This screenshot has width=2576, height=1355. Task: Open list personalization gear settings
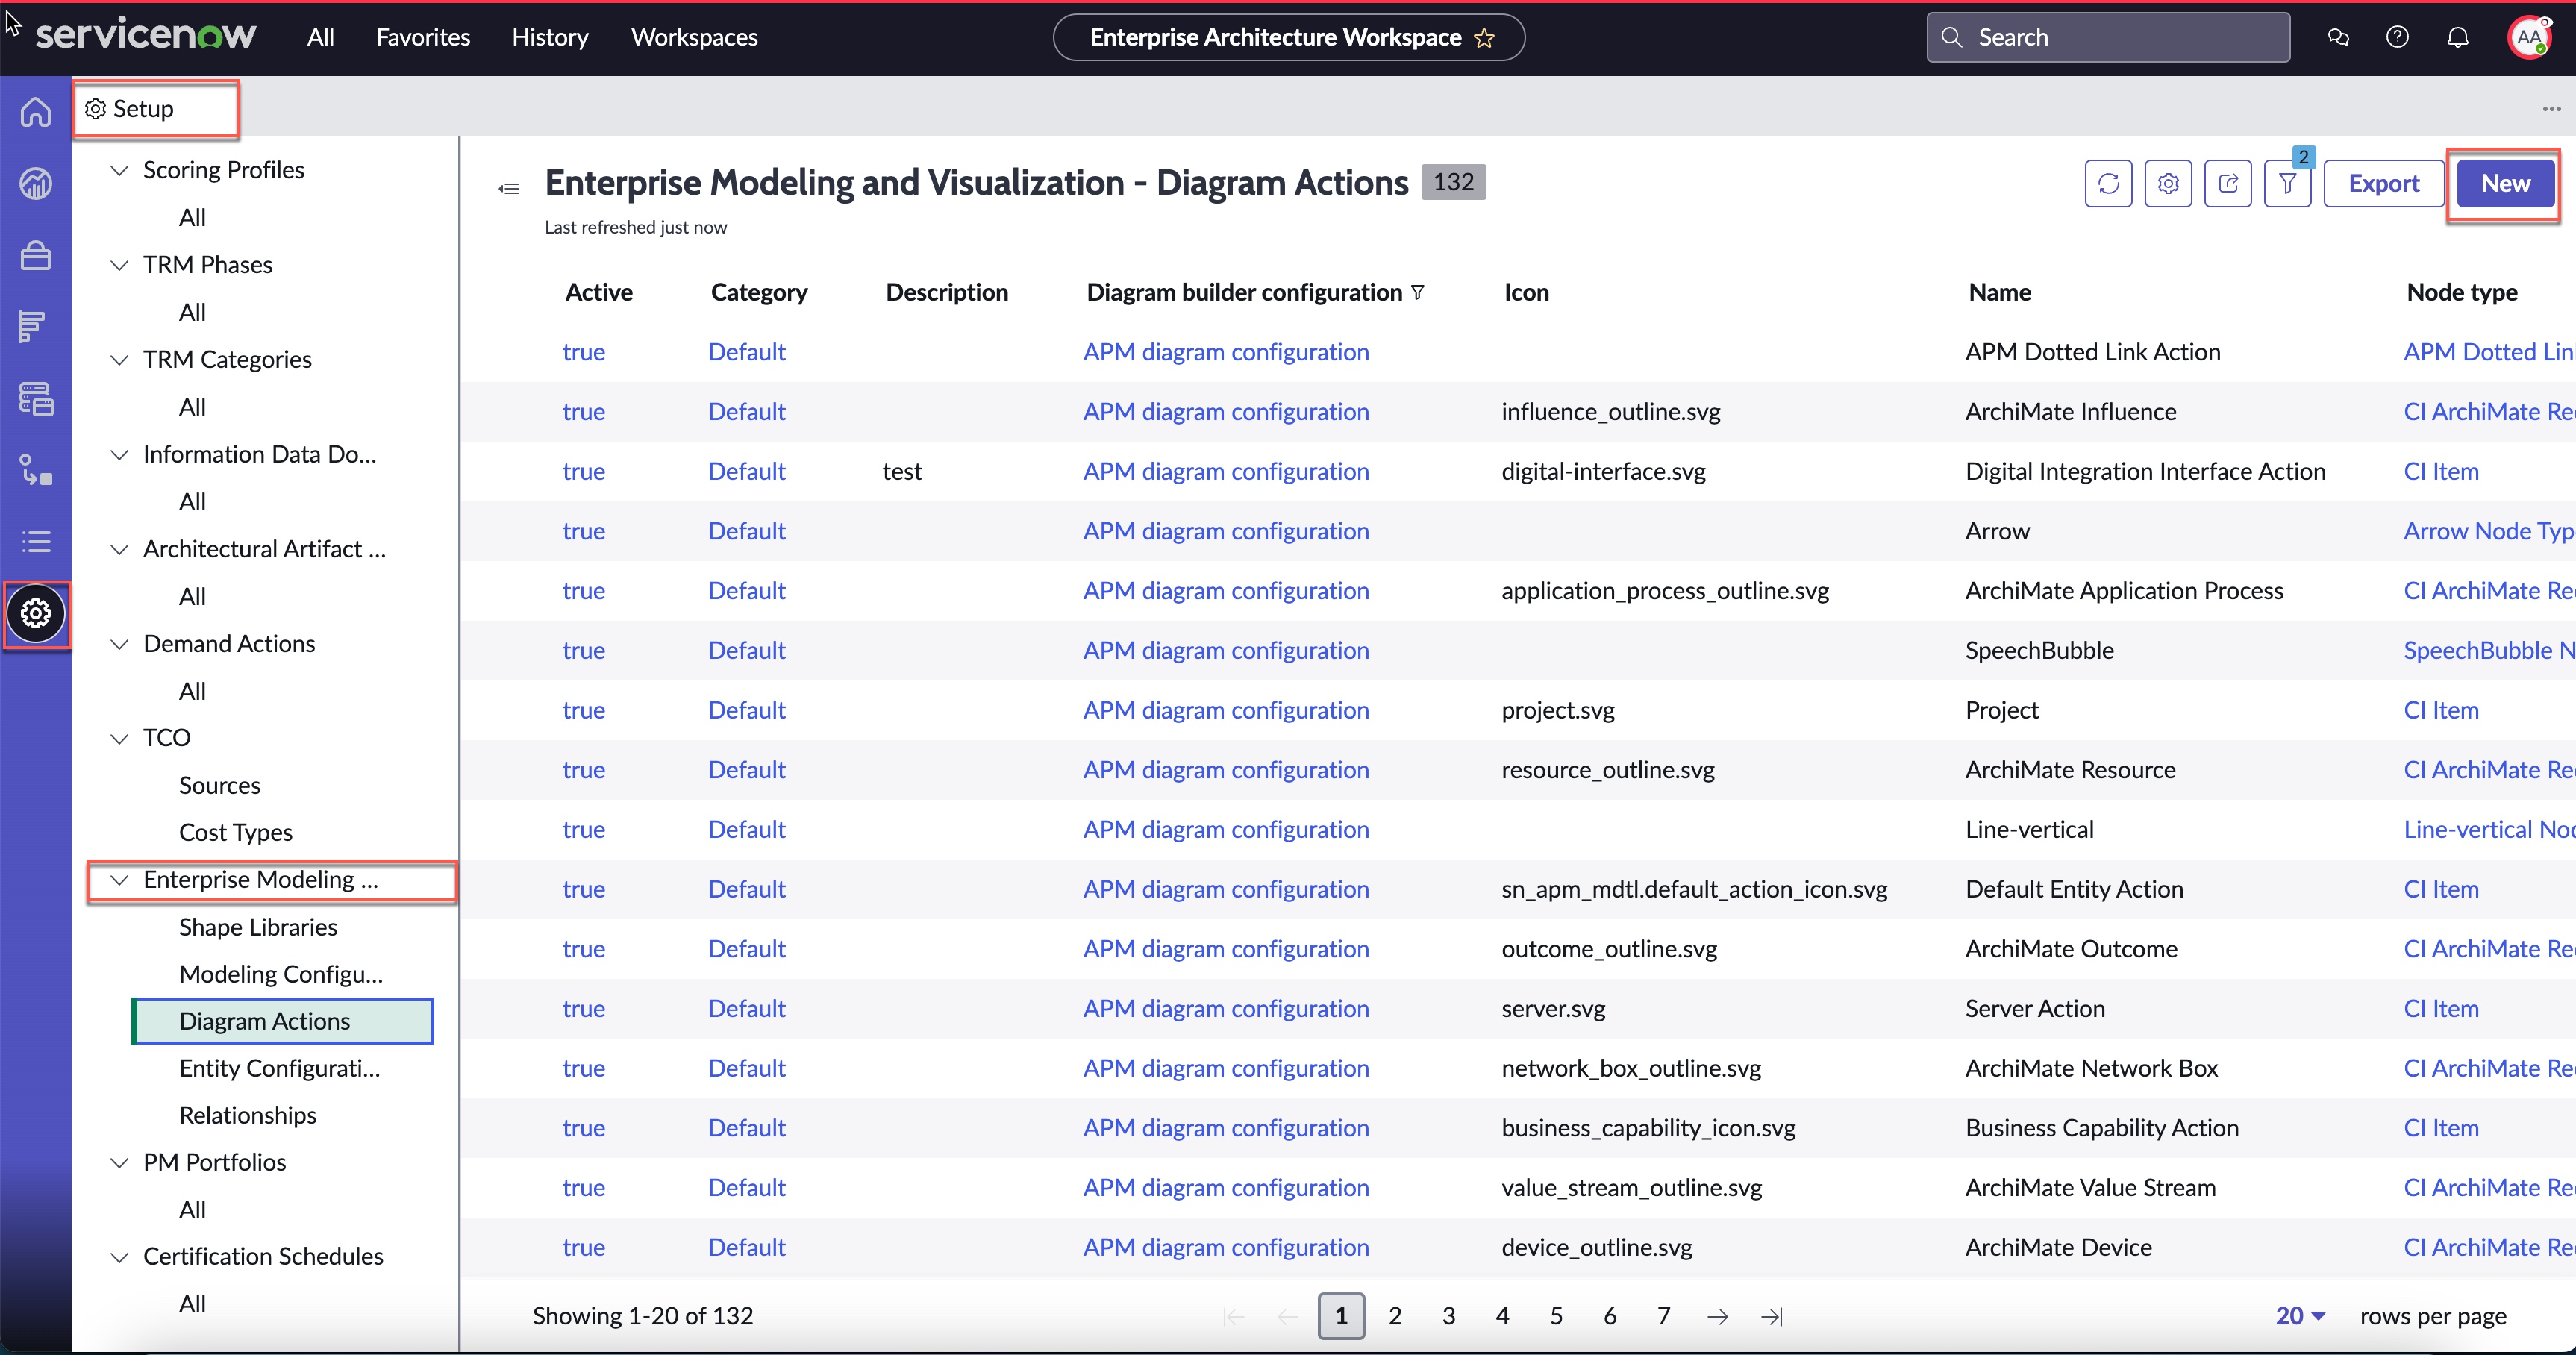click(x=2168, y=183)
